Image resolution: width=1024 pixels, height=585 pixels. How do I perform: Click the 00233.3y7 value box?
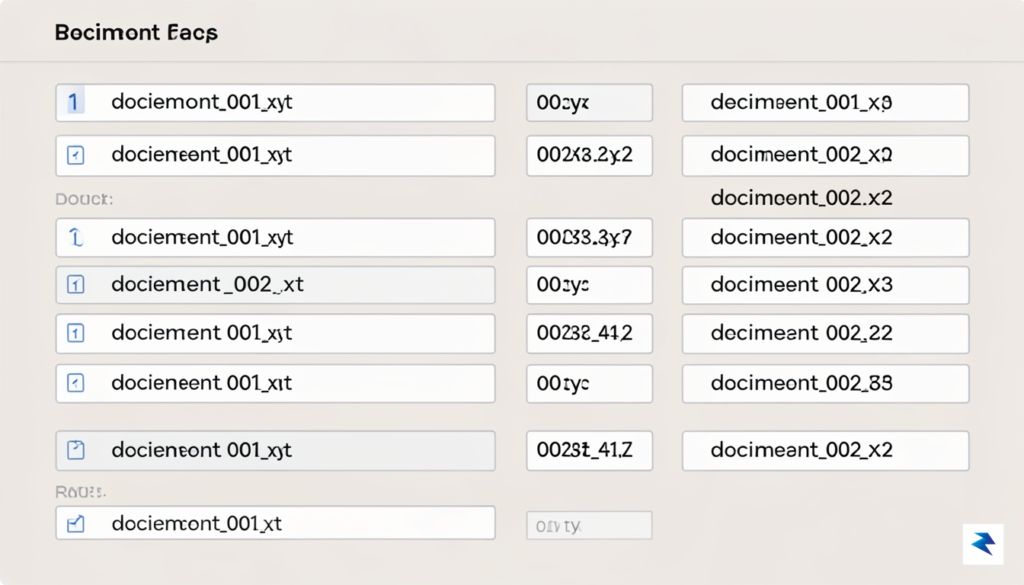pos(589,238)
